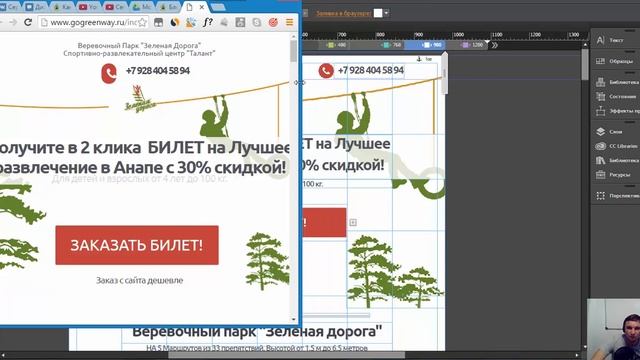Click the green logo on webpage
640x360 pixels.
coord(140,99)
